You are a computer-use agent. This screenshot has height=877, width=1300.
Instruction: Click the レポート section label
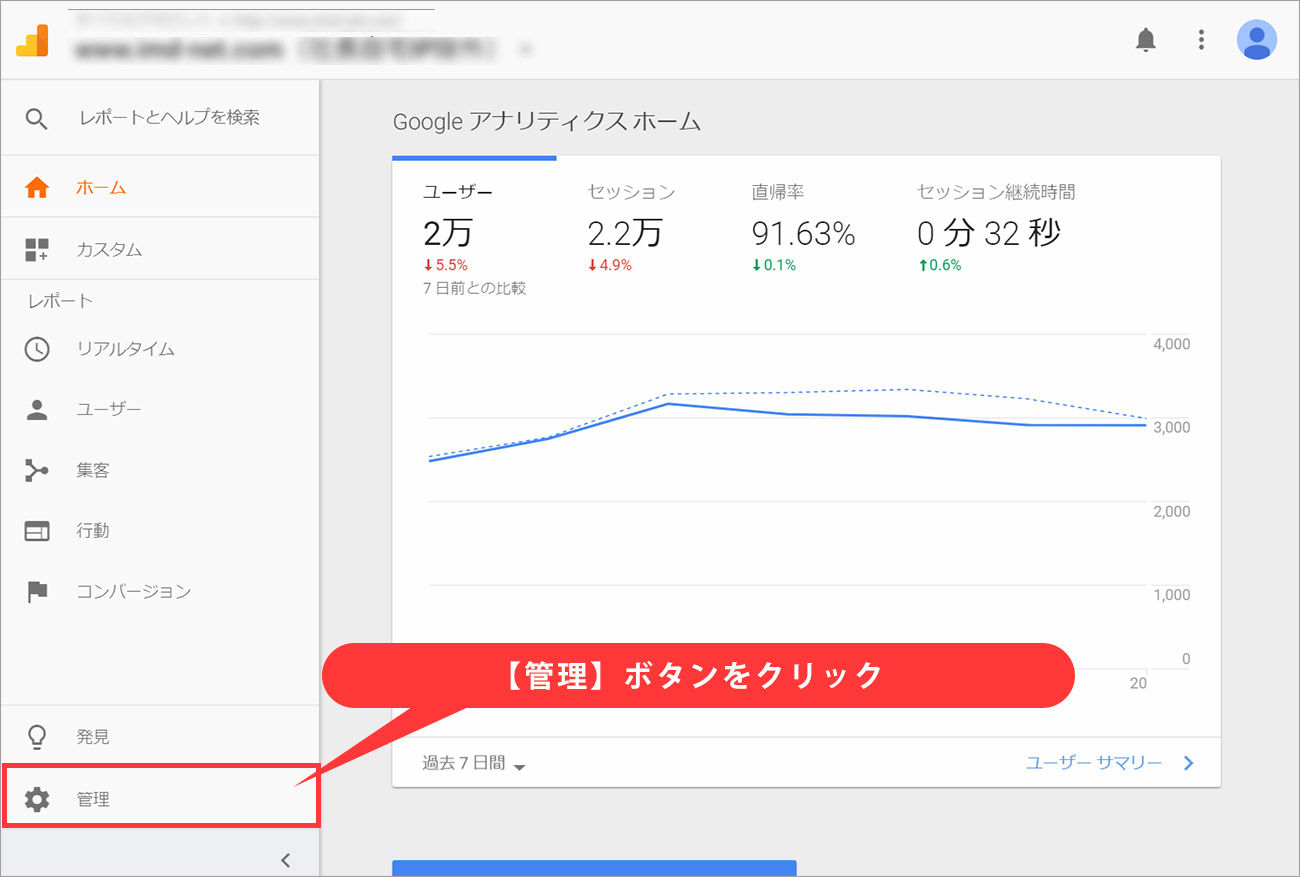click(x=60, y=301)
